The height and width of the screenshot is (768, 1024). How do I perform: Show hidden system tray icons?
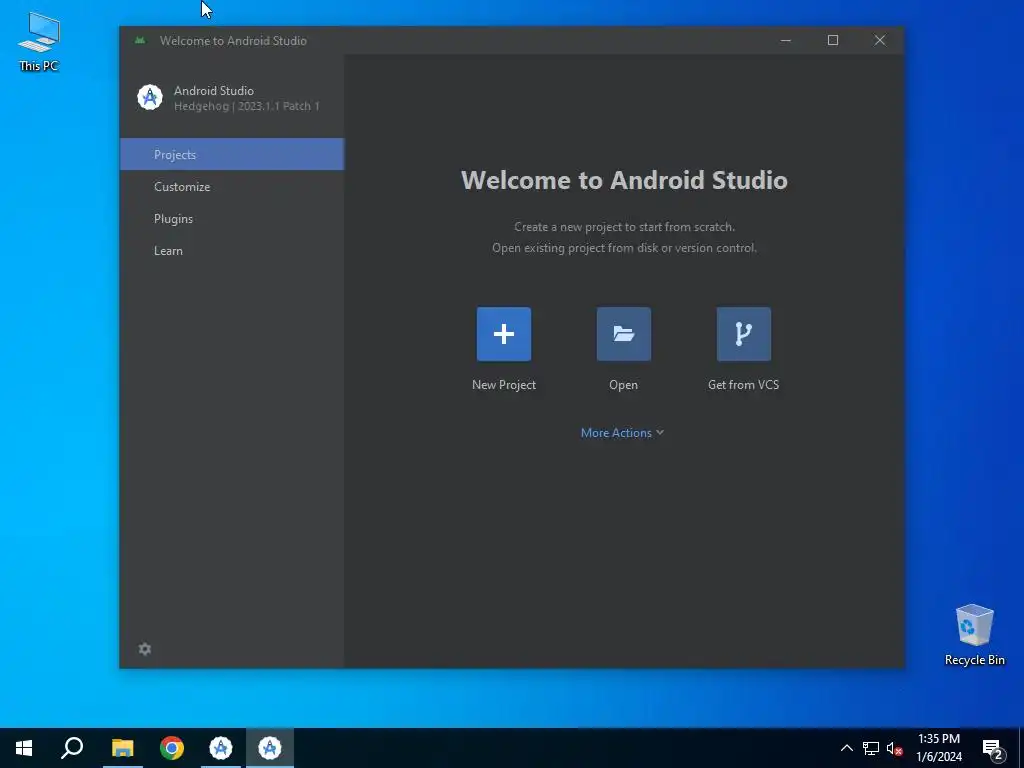(x=846, y=748)
